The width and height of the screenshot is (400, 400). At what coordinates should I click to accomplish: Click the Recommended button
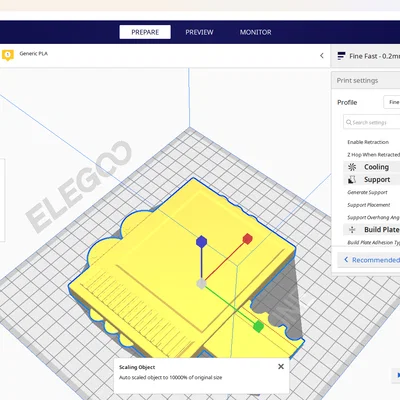[x=369, y=260]
